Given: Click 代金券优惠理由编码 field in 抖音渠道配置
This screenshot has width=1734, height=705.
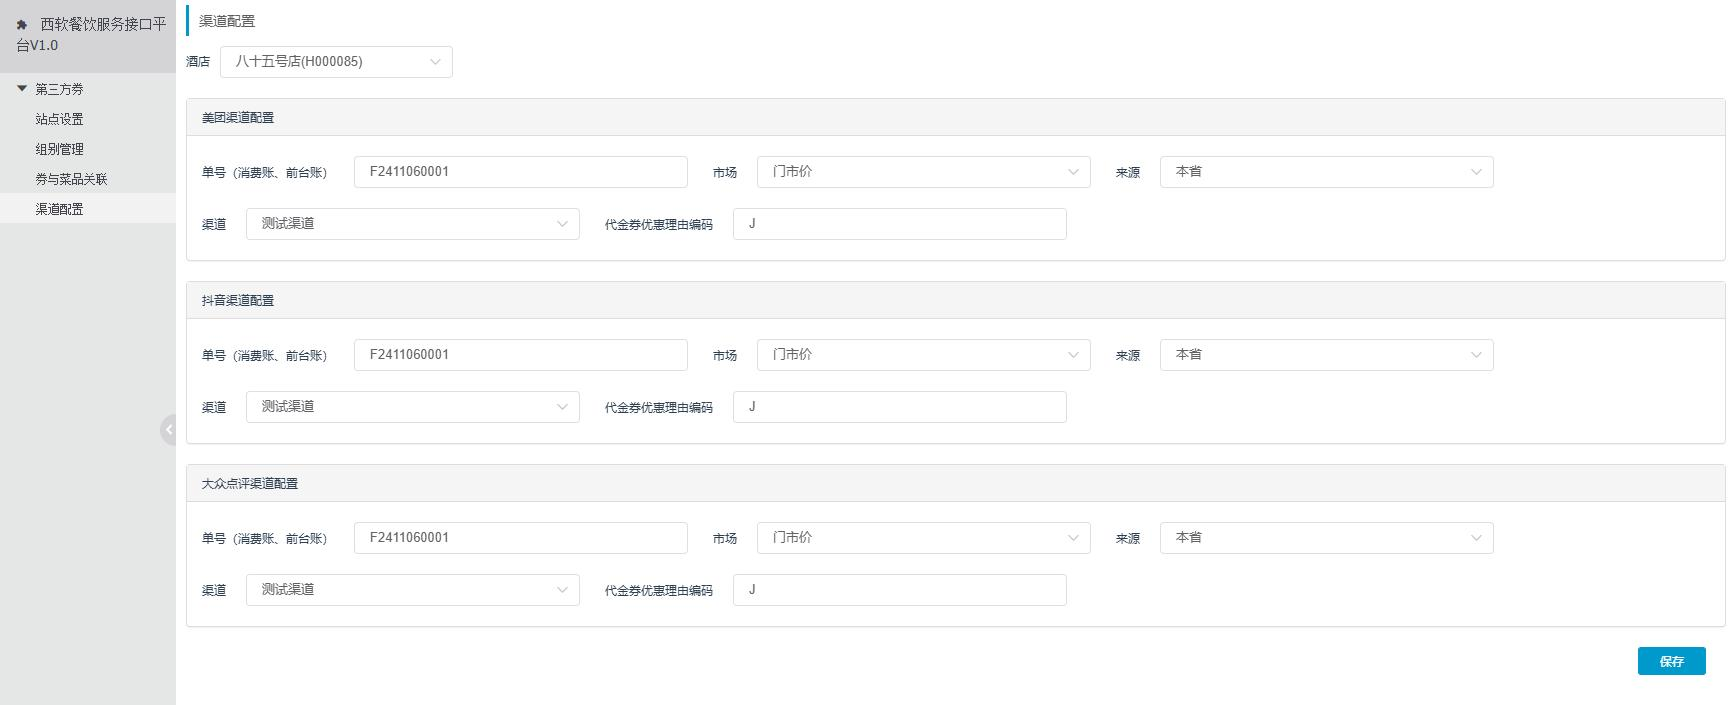Looking at the screenshot, I should click(x=900, y=407).
